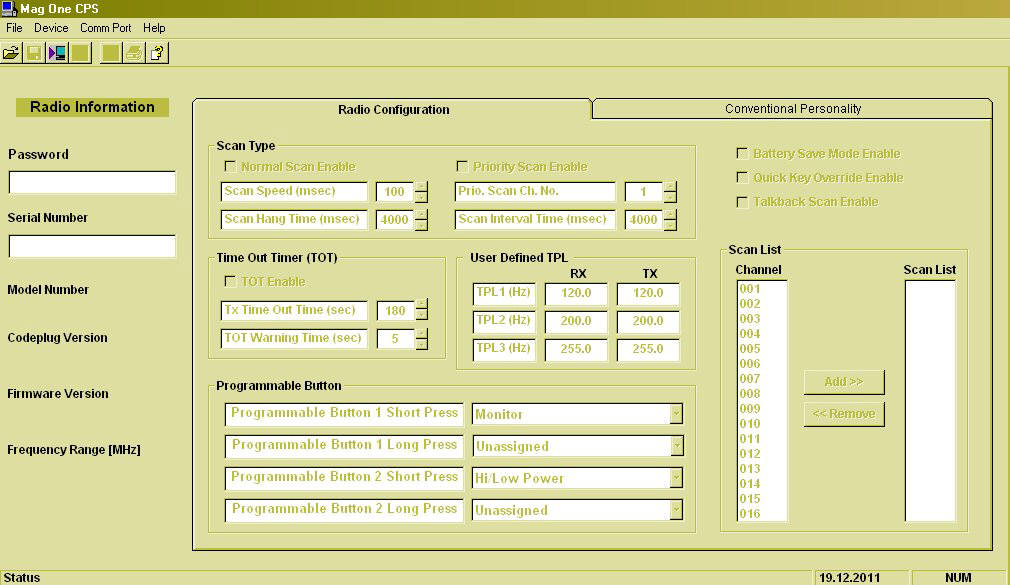Click the << Remove button
Viewport: 1010px width, 585px height.
coord(844,414)
